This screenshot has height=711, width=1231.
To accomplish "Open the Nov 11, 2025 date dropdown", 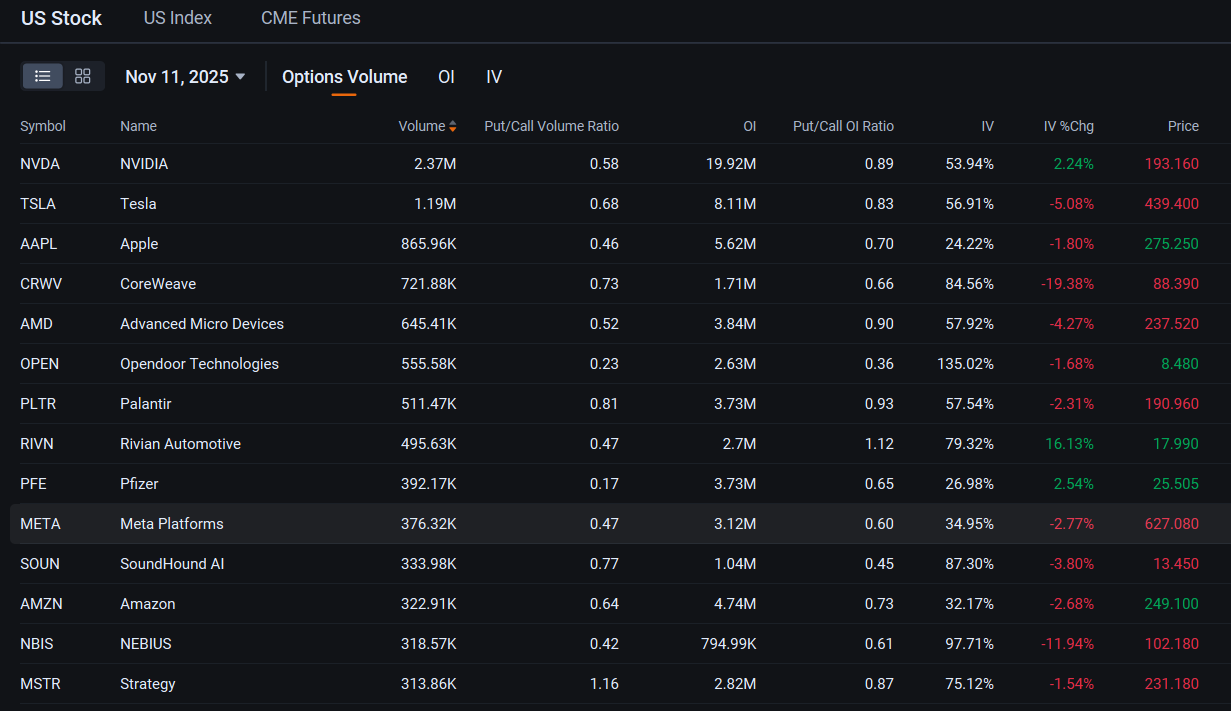I will (185, 77).
